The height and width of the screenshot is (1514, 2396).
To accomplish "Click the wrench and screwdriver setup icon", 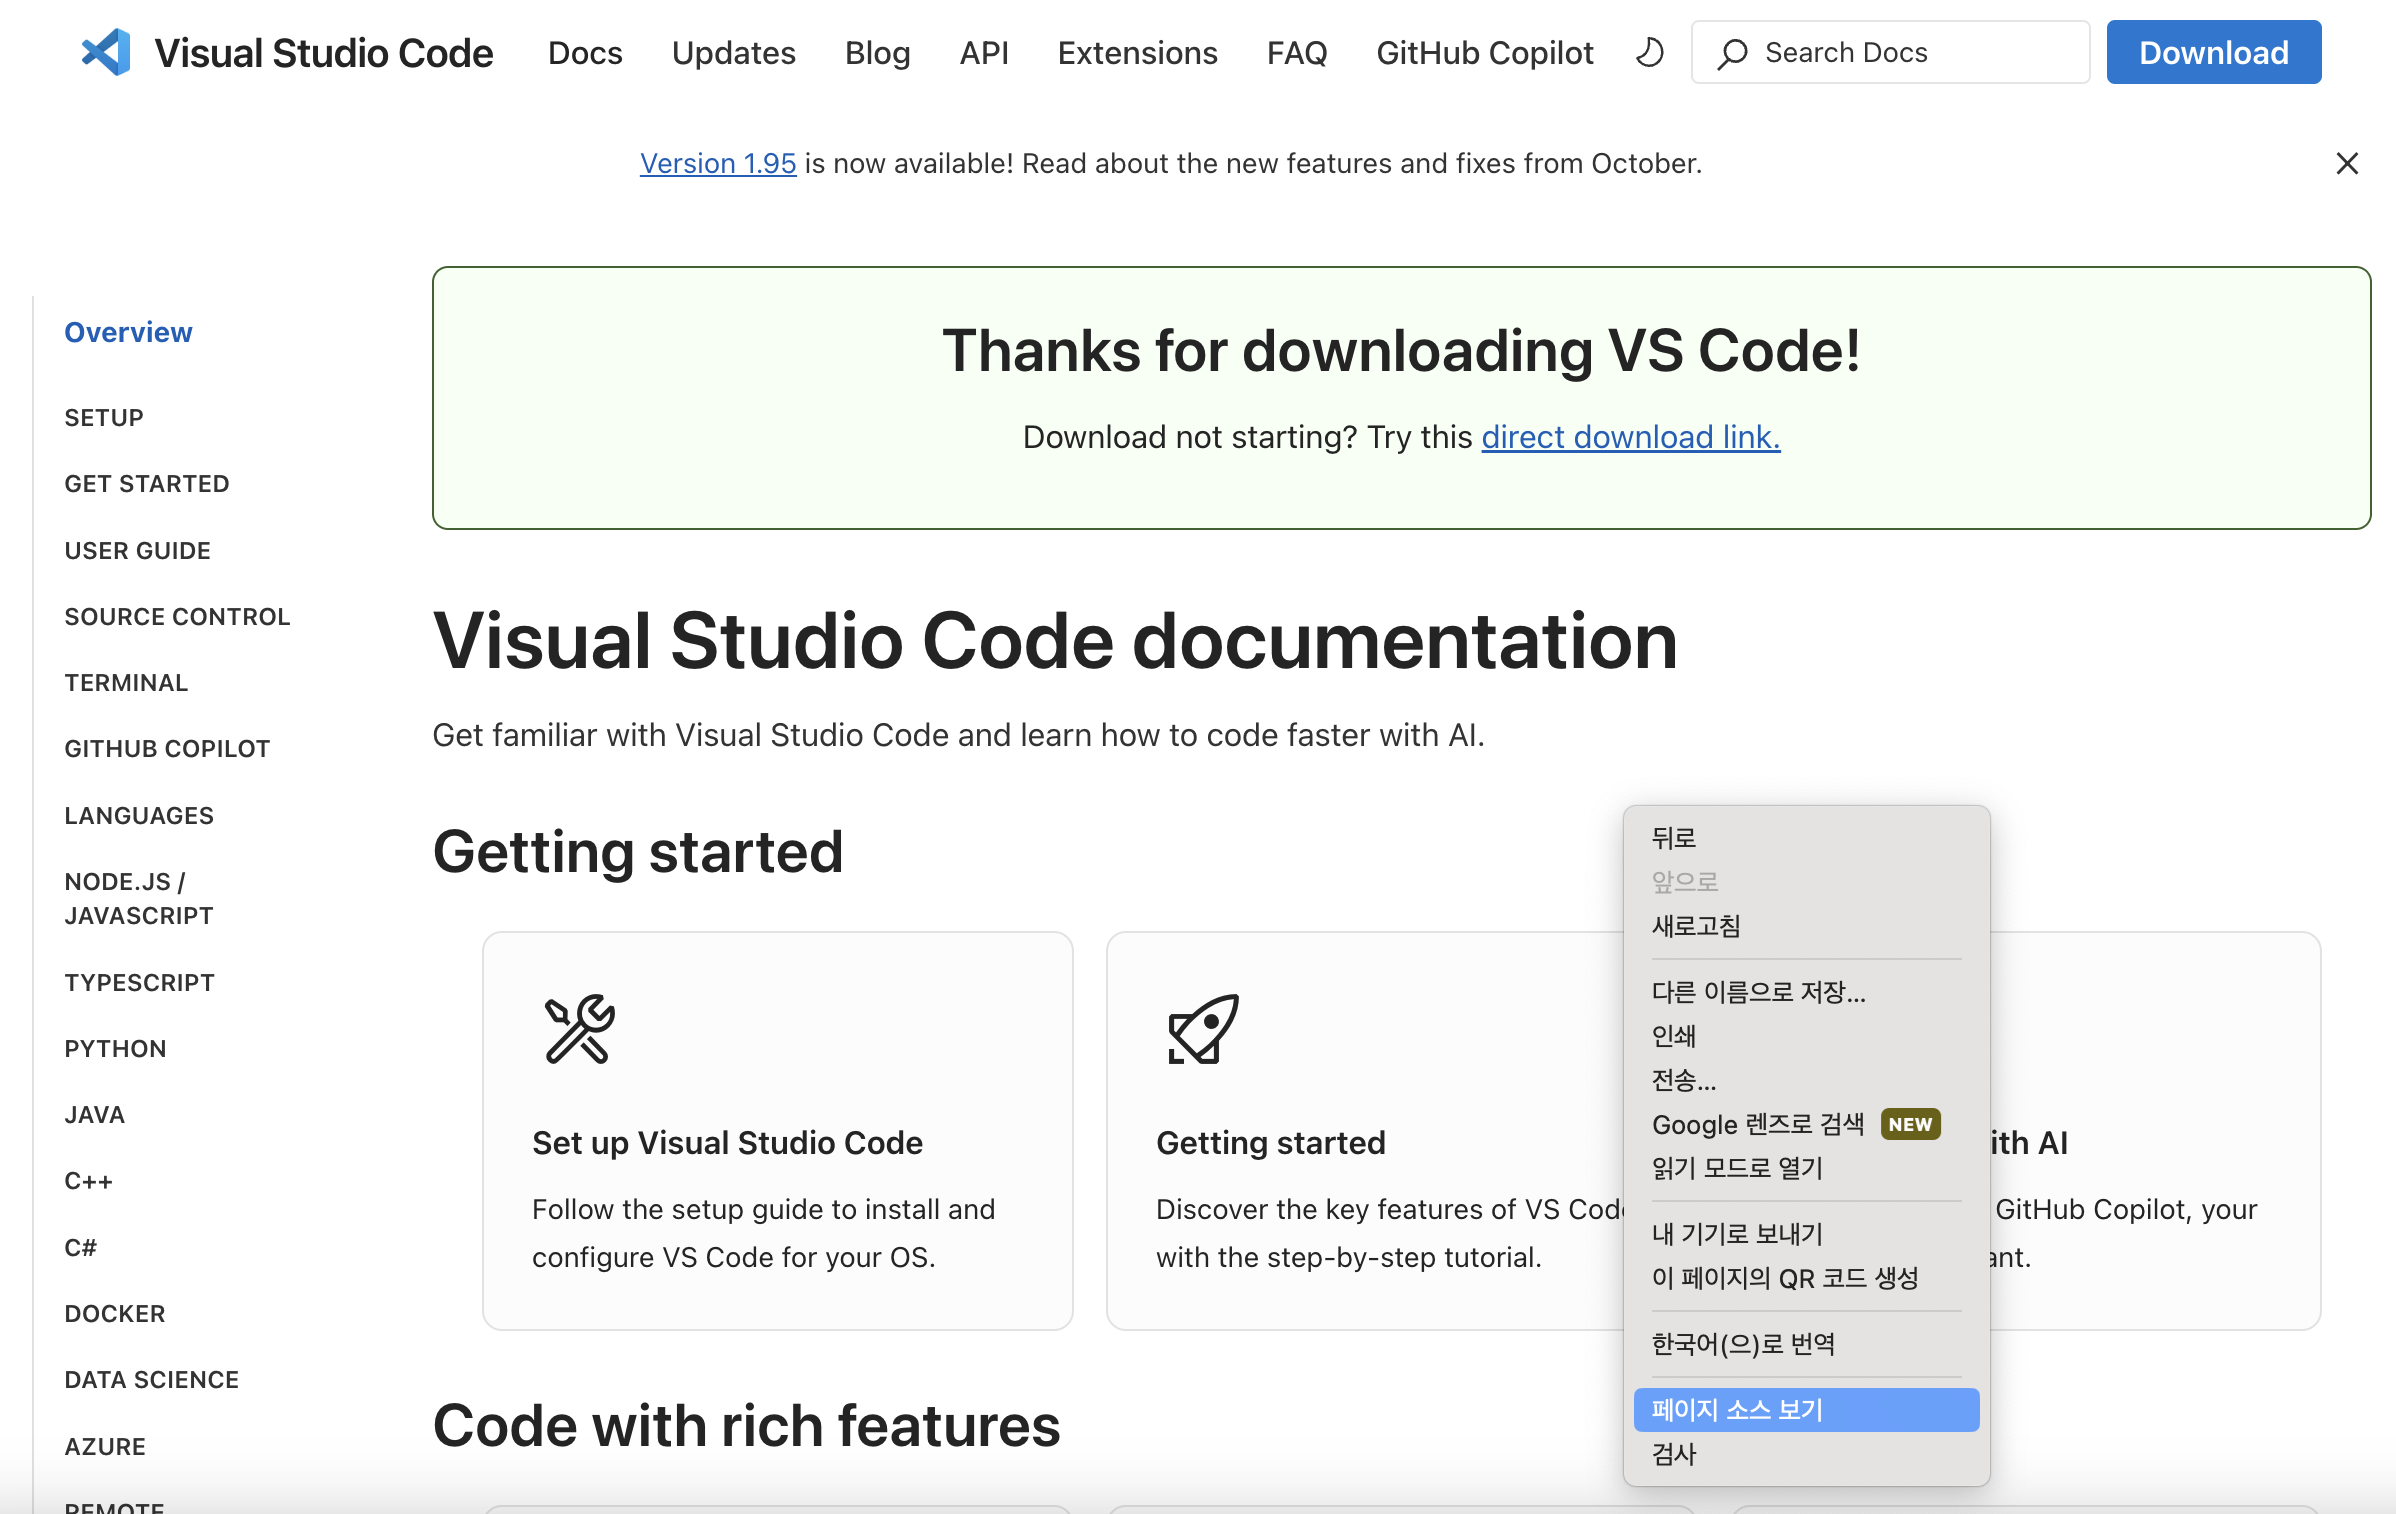I will [579, 1029].
